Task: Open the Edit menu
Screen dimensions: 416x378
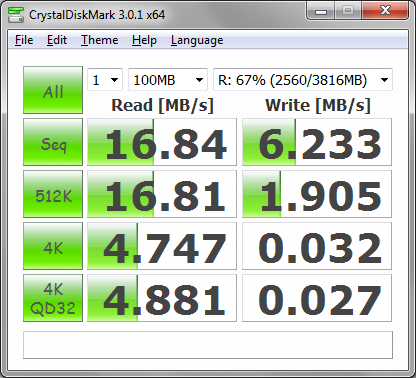Action: [x=57, y=40]
